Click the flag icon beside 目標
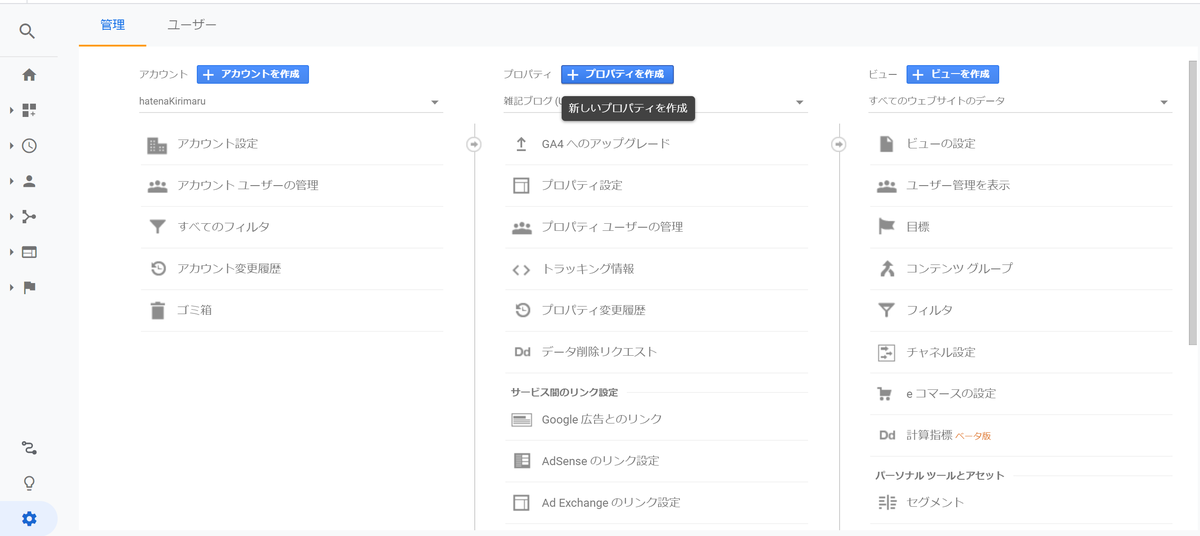 point(886,227)
